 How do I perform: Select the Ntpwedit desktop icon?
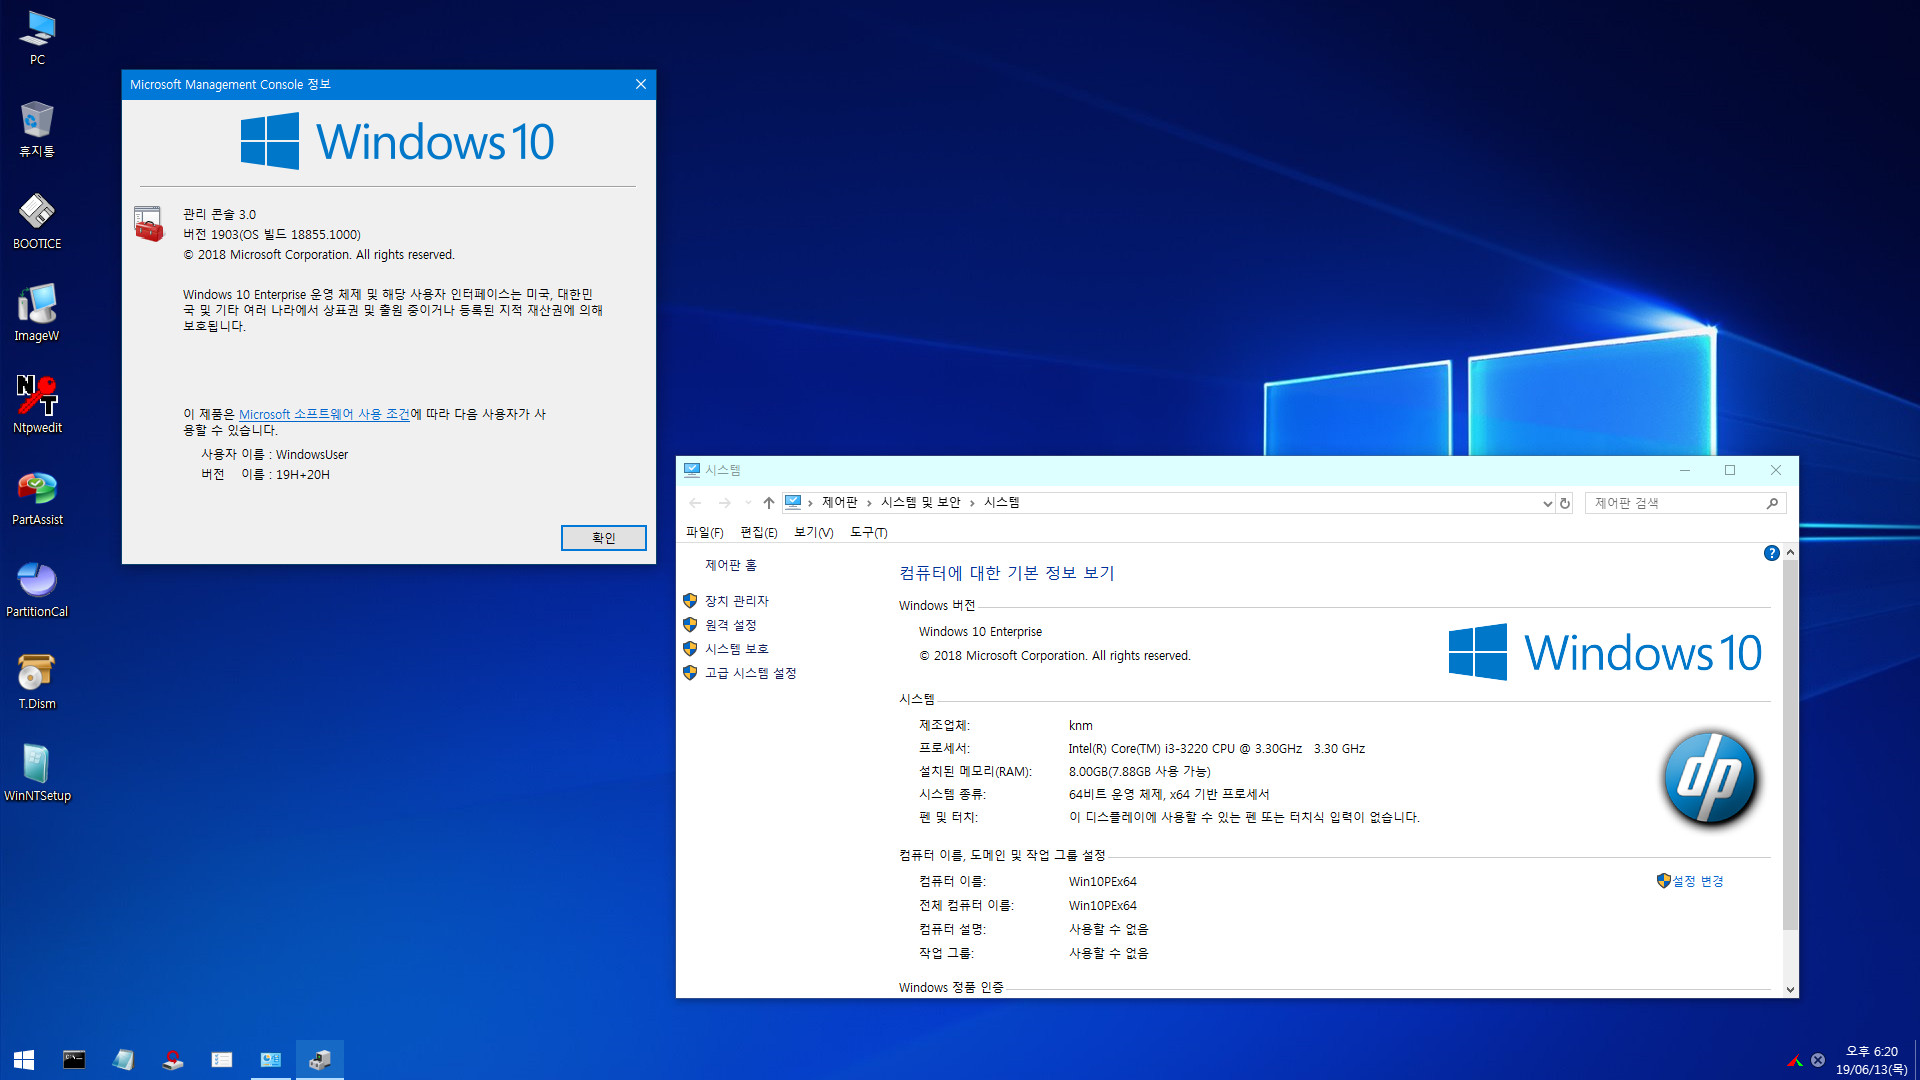[37, 405]
